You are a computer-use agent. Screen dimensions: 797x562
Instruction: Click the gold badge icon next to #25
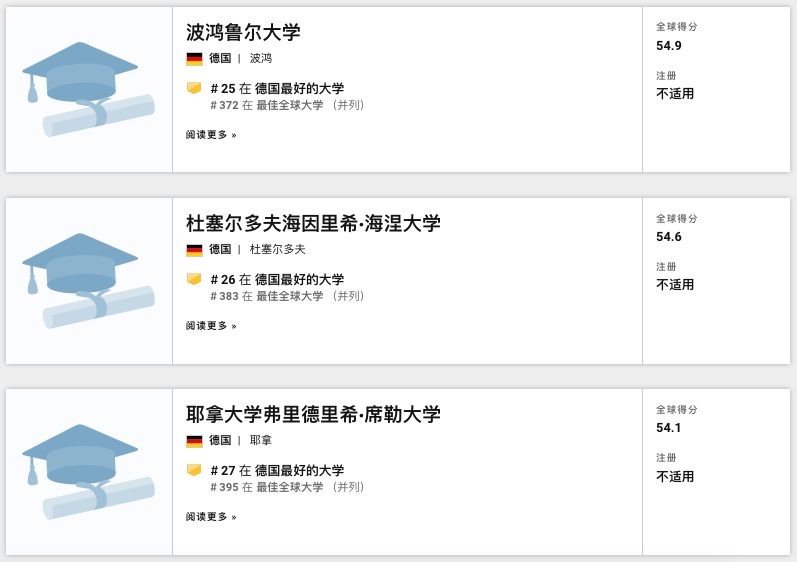(194, 88)
